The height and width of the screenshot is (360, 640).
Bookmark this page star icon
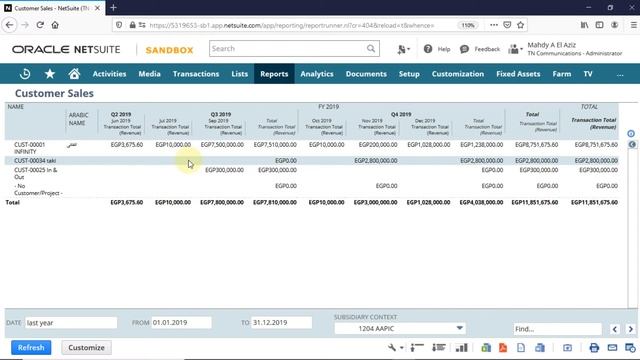(520, 25)
